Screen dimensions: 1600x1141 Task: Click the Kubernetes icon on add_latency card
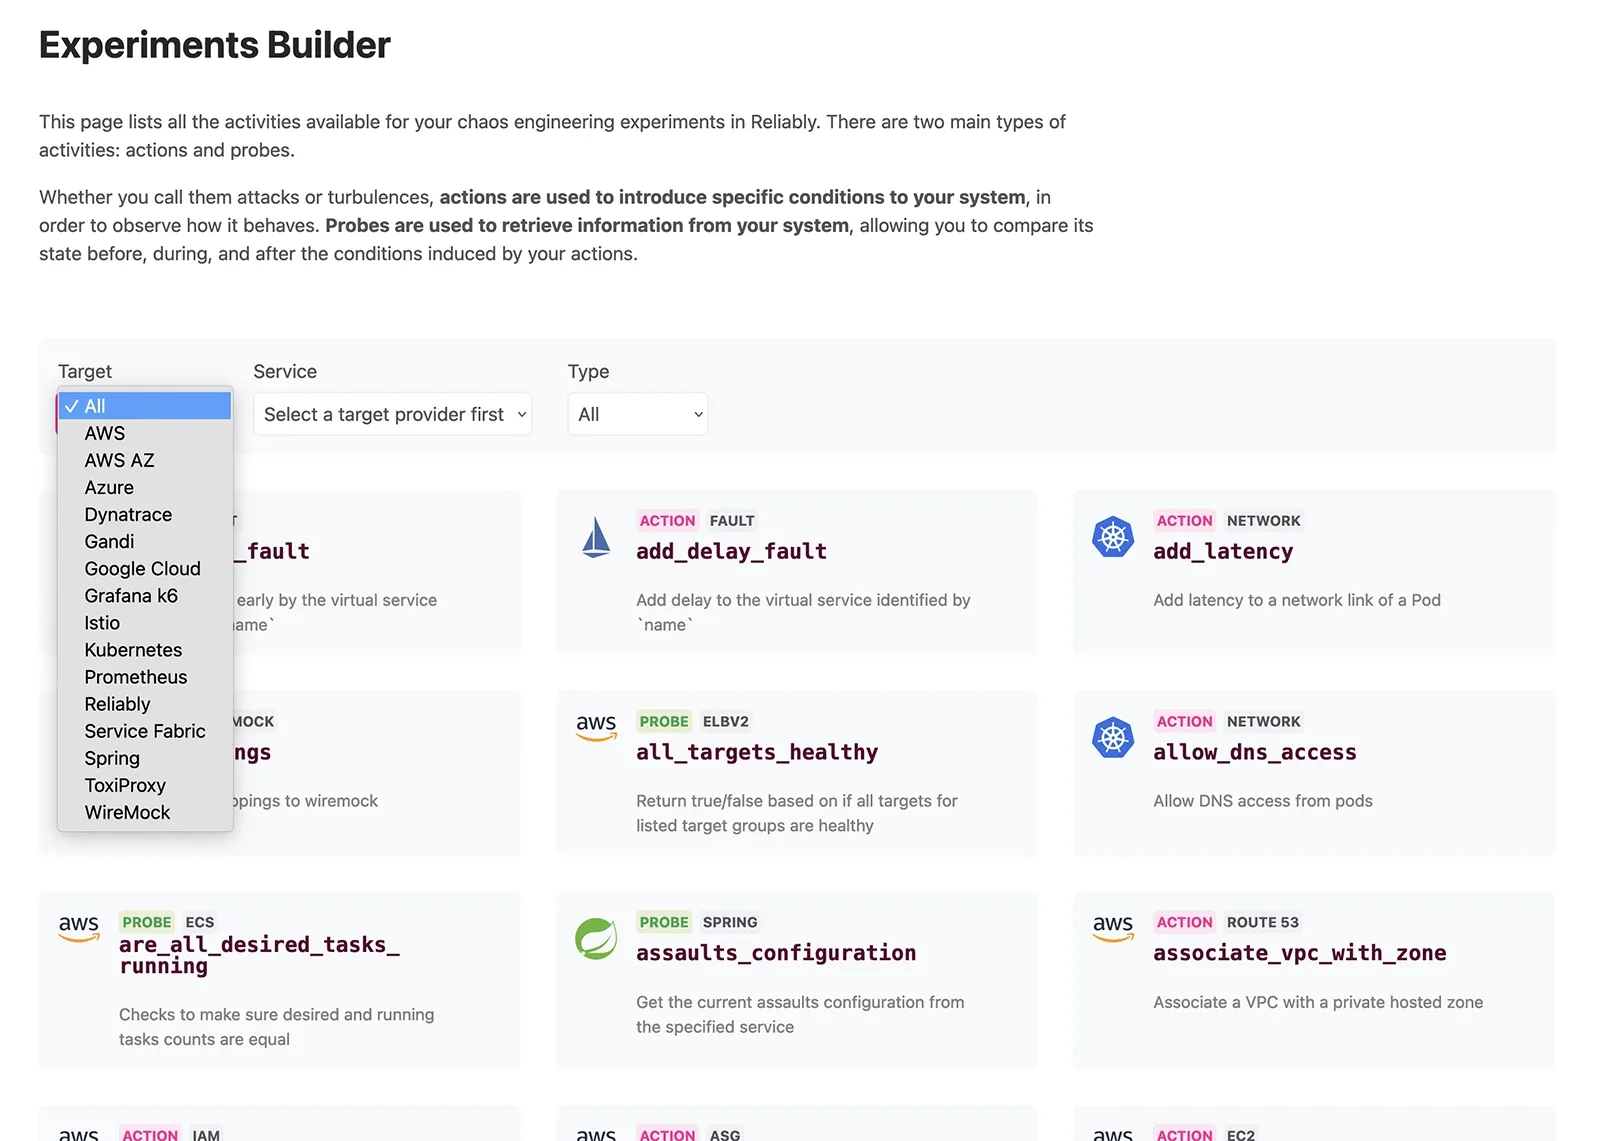coord(1113,537)
